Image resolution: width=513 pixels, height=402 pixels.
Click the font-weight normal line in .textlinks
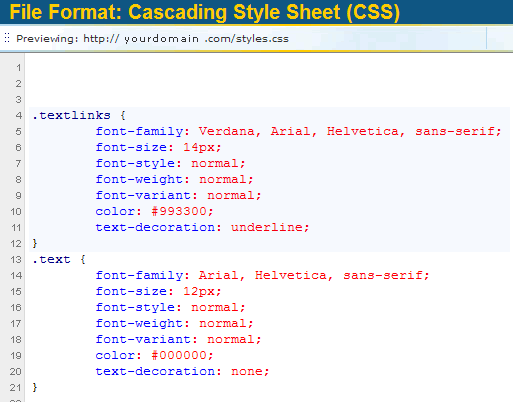[x=174, y=179]
